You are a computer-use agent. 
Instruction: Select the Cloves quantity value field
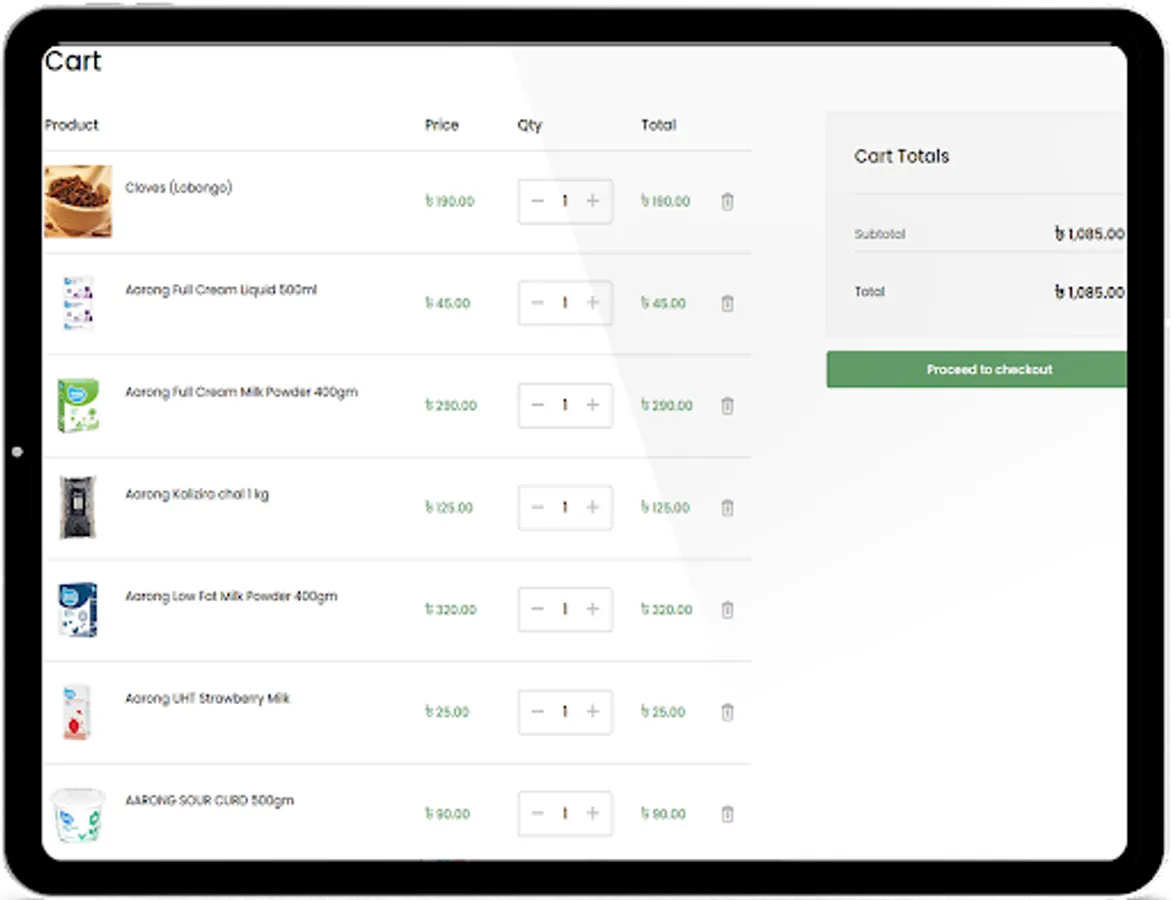click(565, 200)
